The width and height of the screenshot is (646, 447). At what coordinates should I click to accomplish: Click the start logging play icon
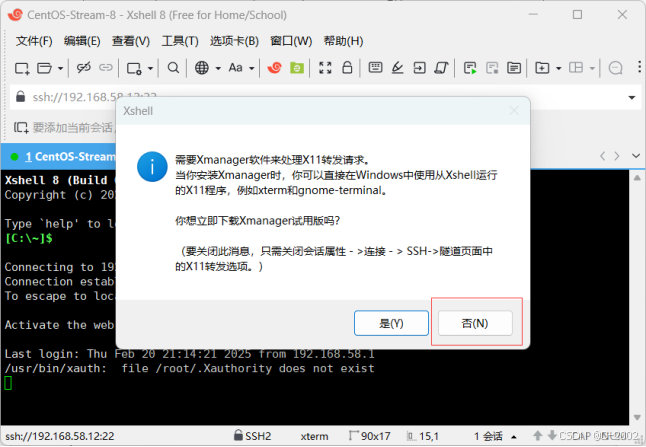coord(470,68)
